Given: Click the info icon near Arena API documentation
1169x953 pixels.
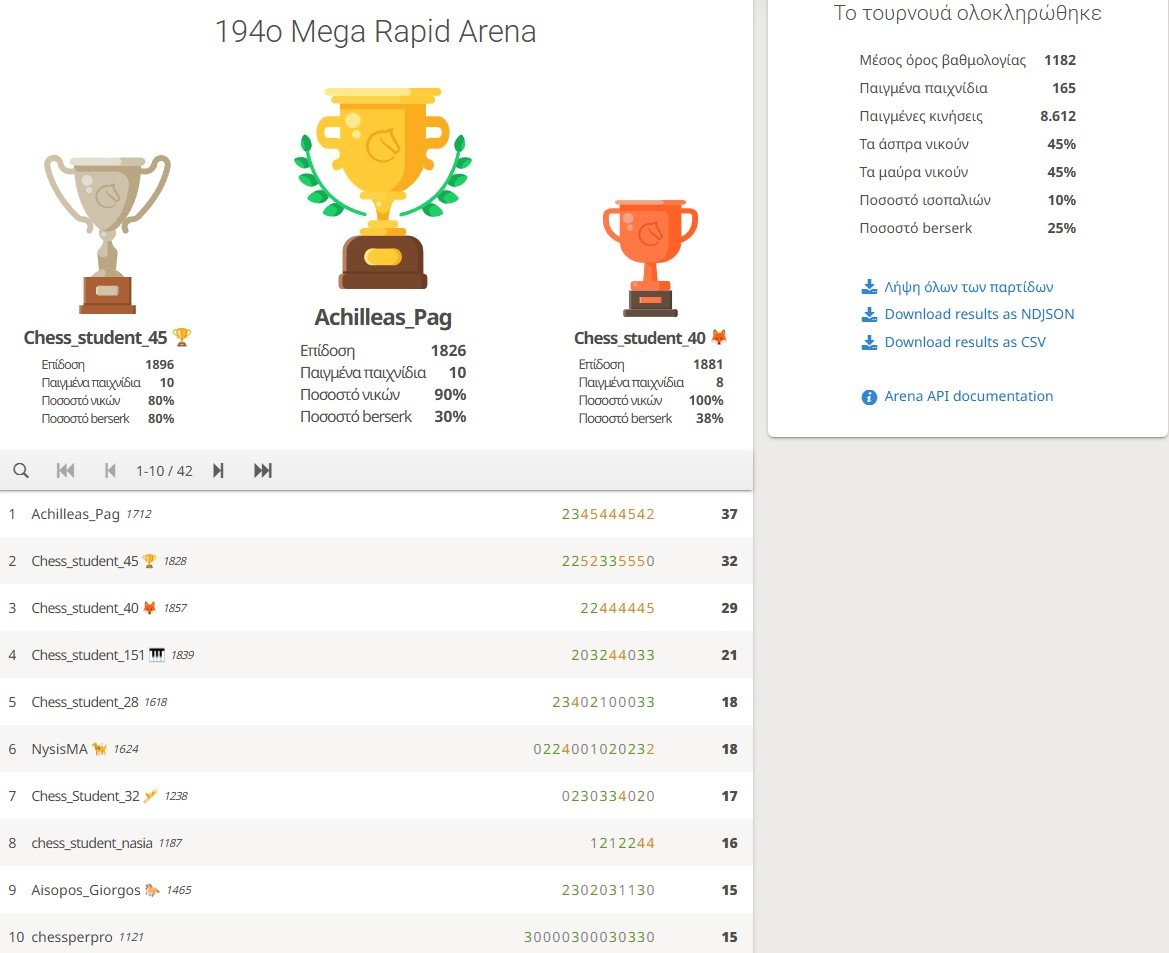Looking at the screenshot, I should [868, 396].
